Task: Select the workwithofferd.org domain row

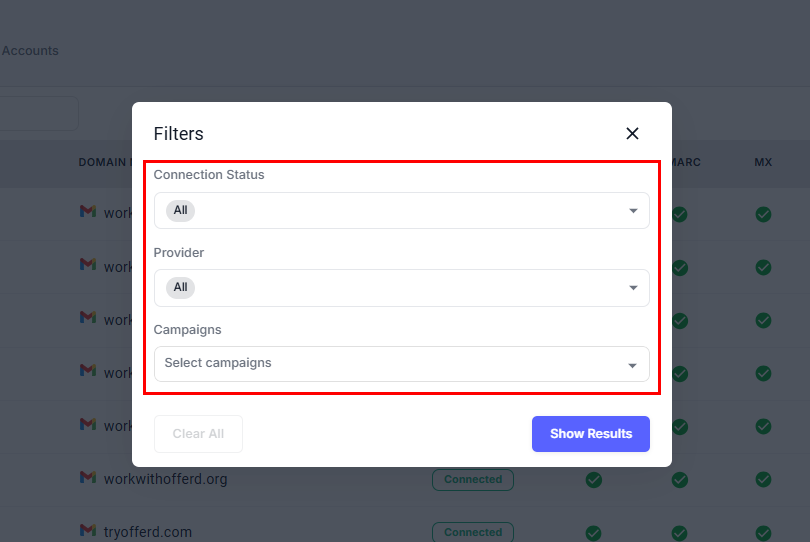Action: (166, 479)
